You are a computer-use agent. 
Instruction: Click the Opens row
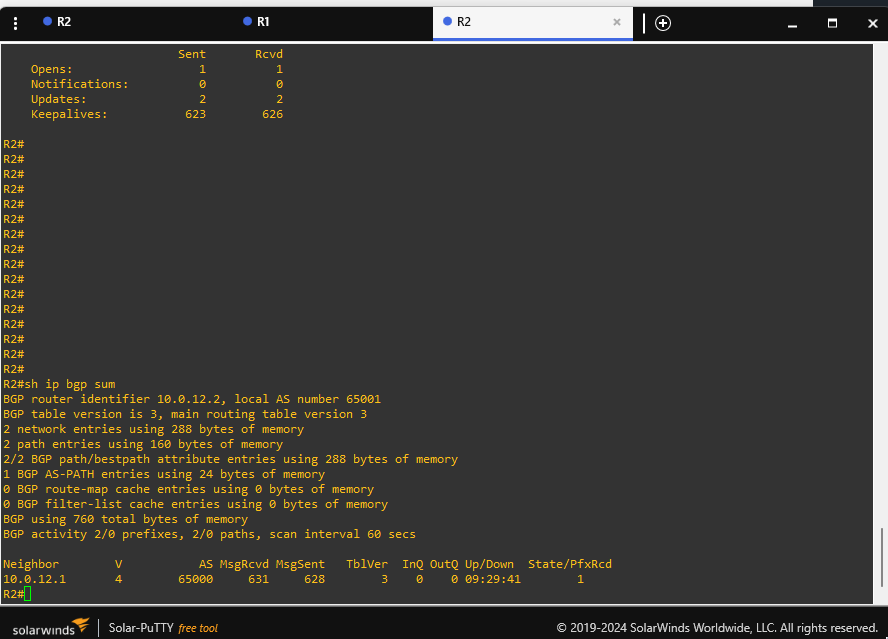point(157,69)
